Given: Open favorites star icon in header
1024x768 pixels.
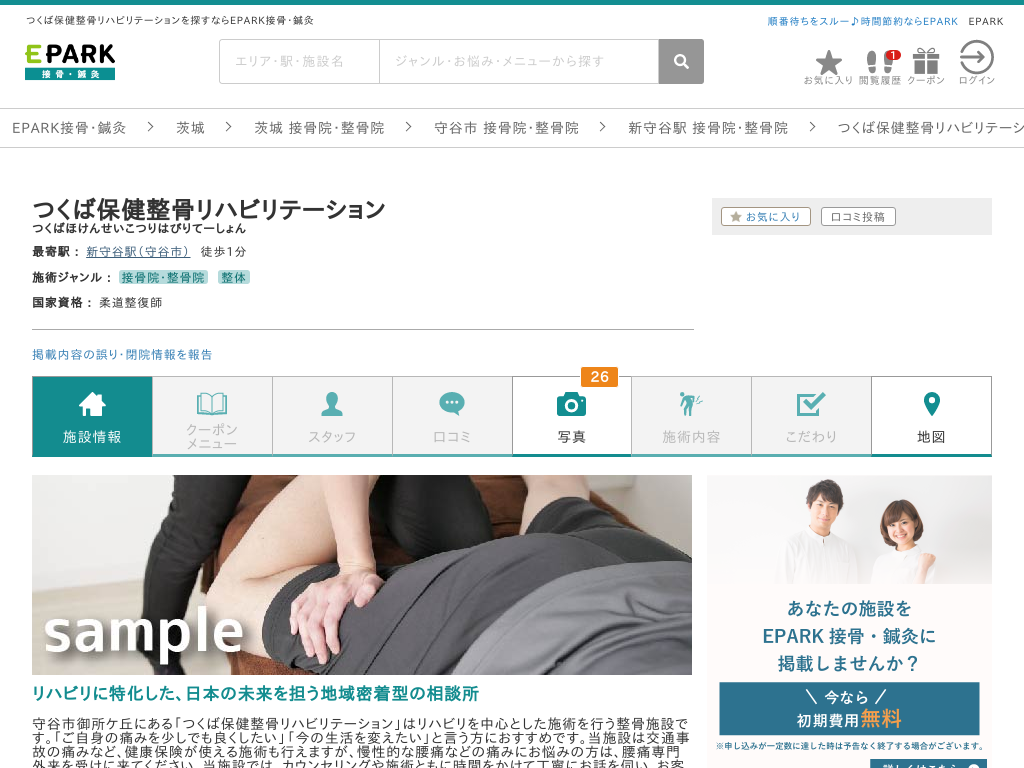Looking at the screenshot, I should (x=828, y=68).
